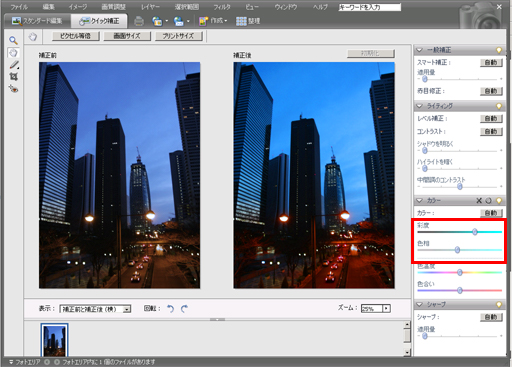Open the フィルタ menu
Viewport: 512px width, 367px height.
point(222,7)
